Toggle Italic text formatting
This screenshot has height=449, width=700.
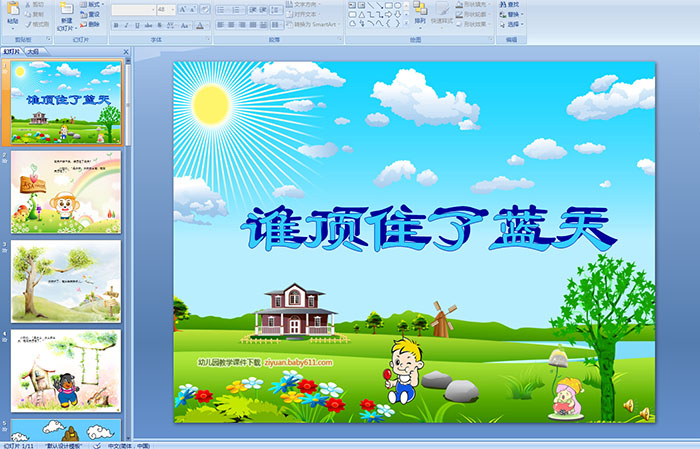point(124,25)
